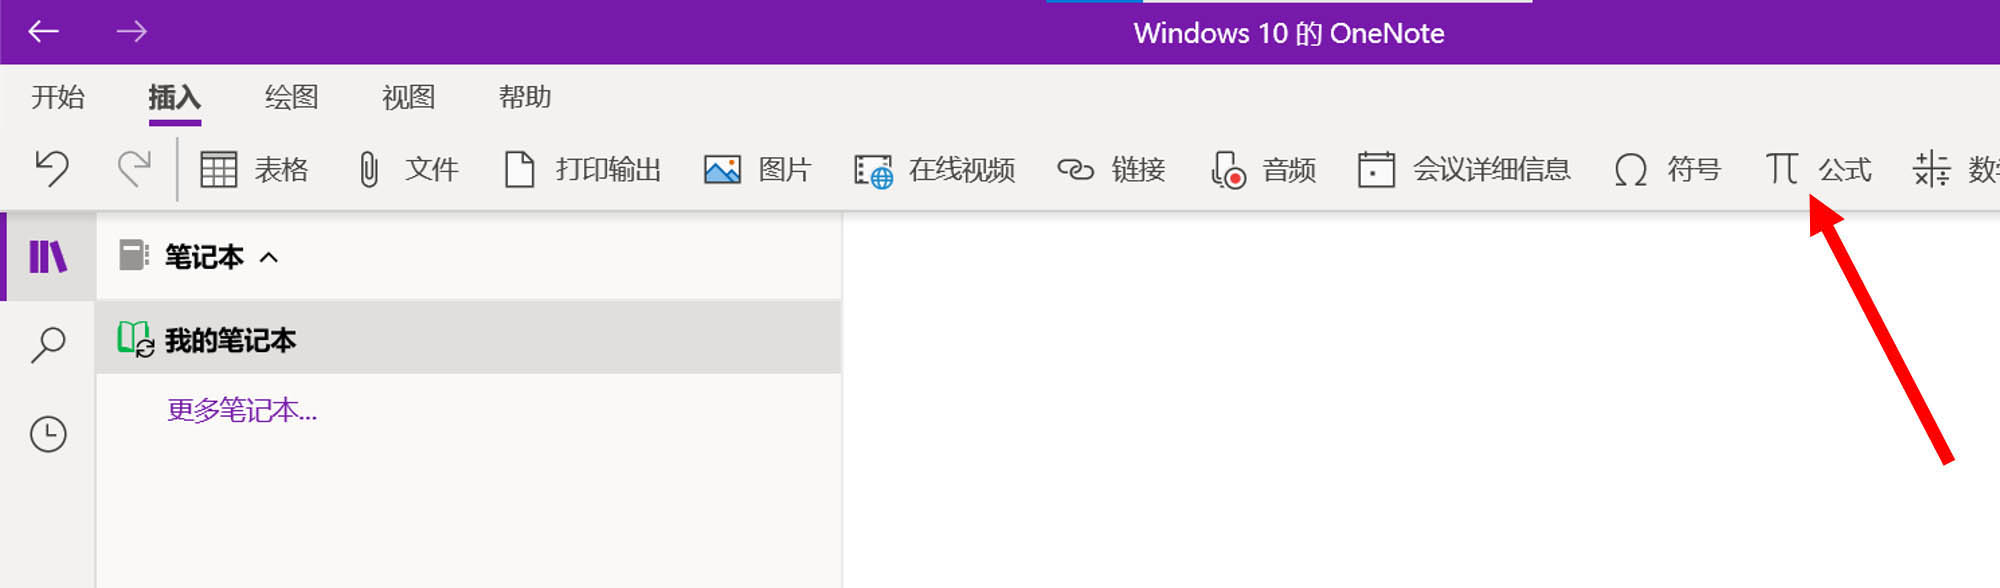
Task: Go forward with the right arrow
Action: [x=131, y=32]
